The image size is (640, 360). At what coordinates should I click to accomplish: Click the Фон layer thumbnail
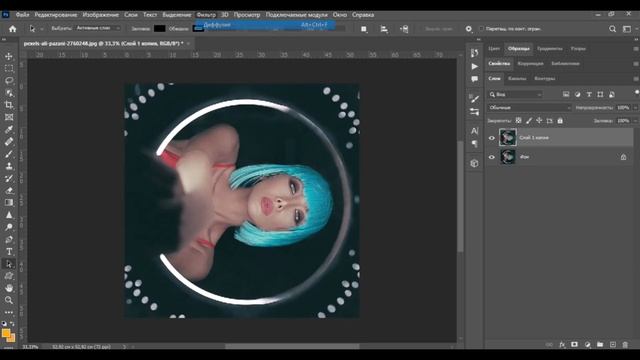click(x=508, y=157)
